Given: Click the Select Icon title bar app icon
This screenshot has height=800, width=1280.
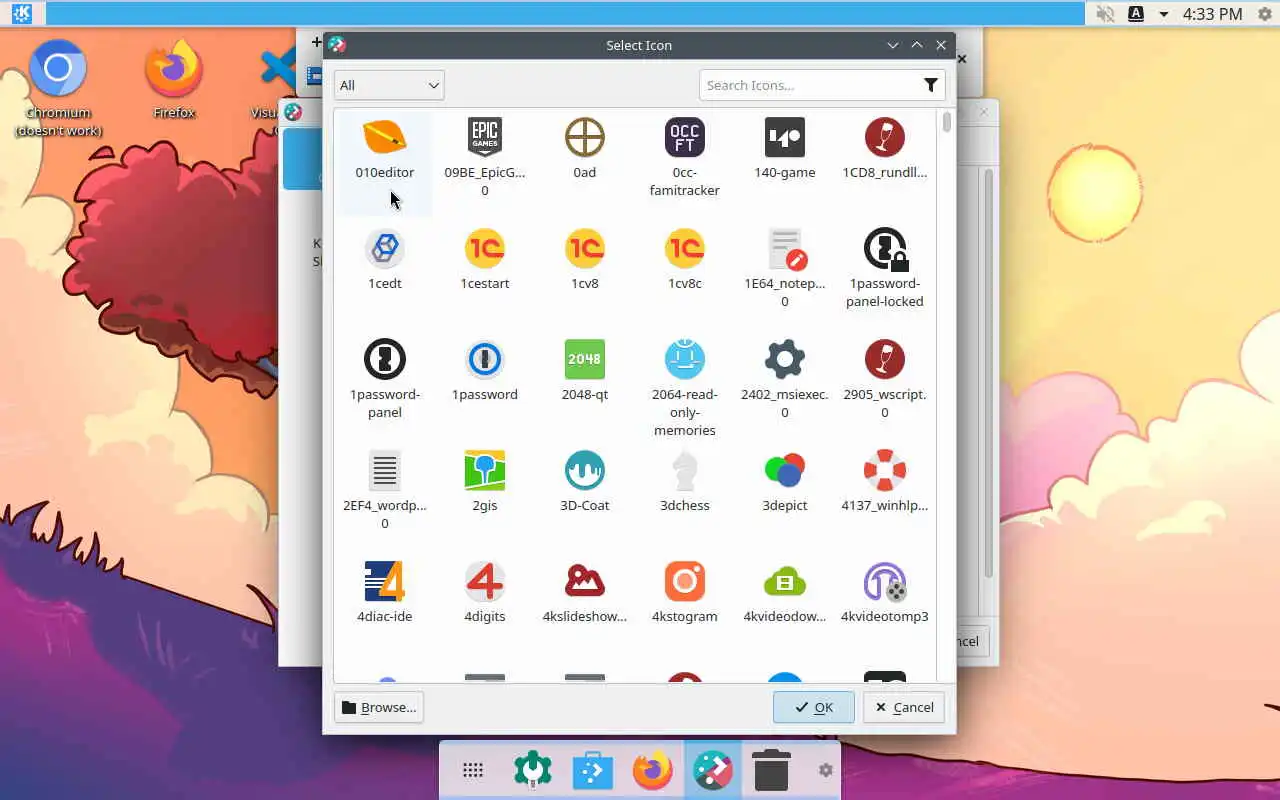Looking at the screenshot, I should coord(337,45).
